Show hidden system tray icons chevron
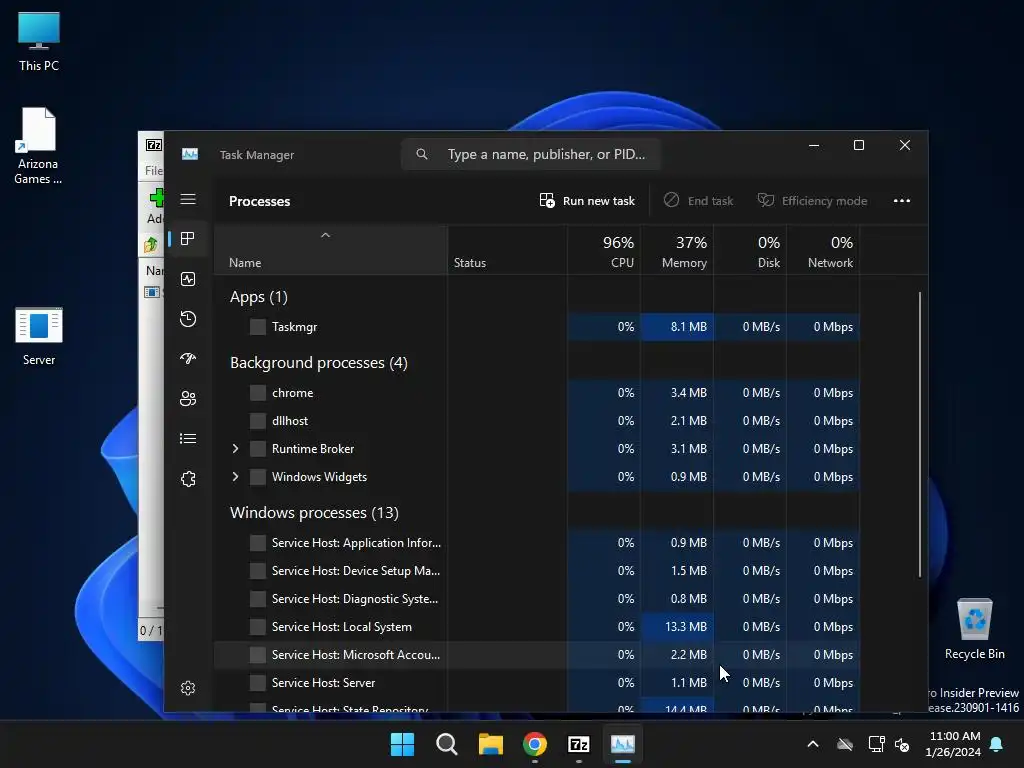The height and width of the screenshot is (768, 1024). [x=813, y=744]
